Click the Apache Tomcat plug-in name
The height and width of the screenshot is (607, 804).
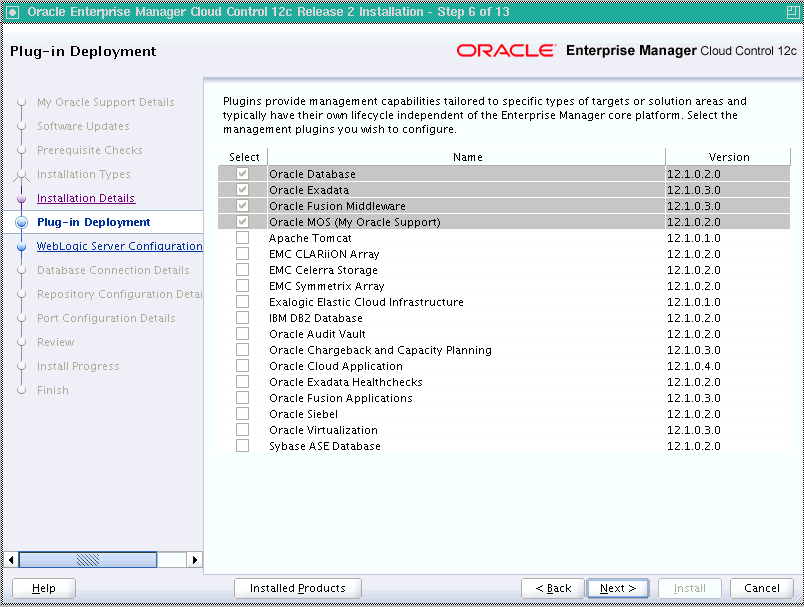point(310,238)
